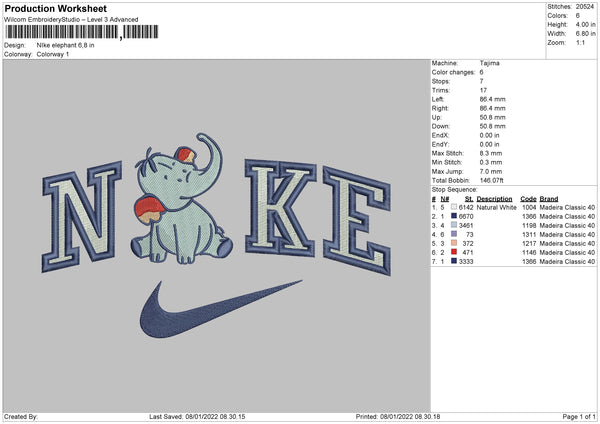The height and width of the screenshot is (424, 600).
Task: Click the EndY value '0.00 in'
Action: click(x=489, y=144)
